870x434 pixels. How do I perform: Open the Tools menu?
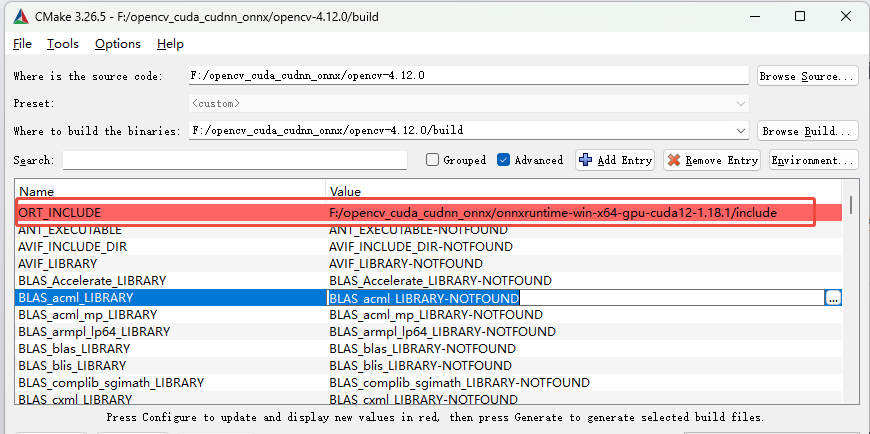tap(62, 44)
